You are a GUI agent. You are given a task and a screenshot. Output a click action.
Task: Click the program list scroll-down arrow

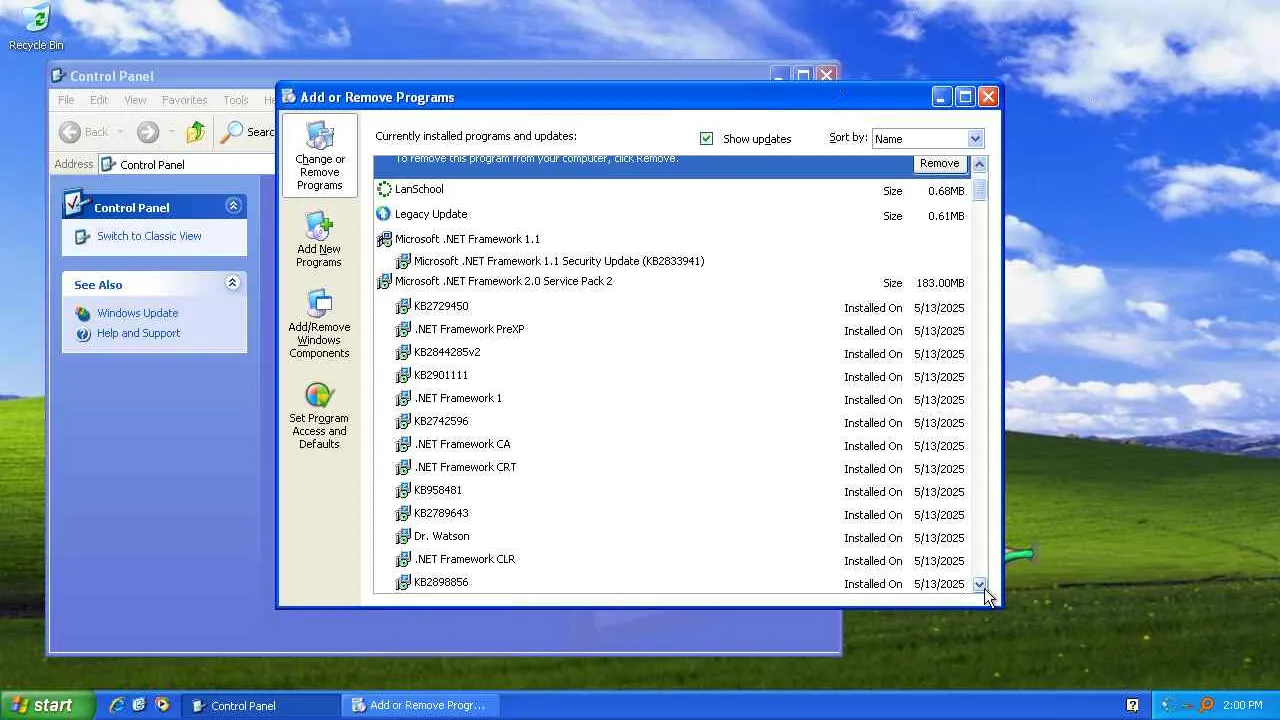pos(979,585)
